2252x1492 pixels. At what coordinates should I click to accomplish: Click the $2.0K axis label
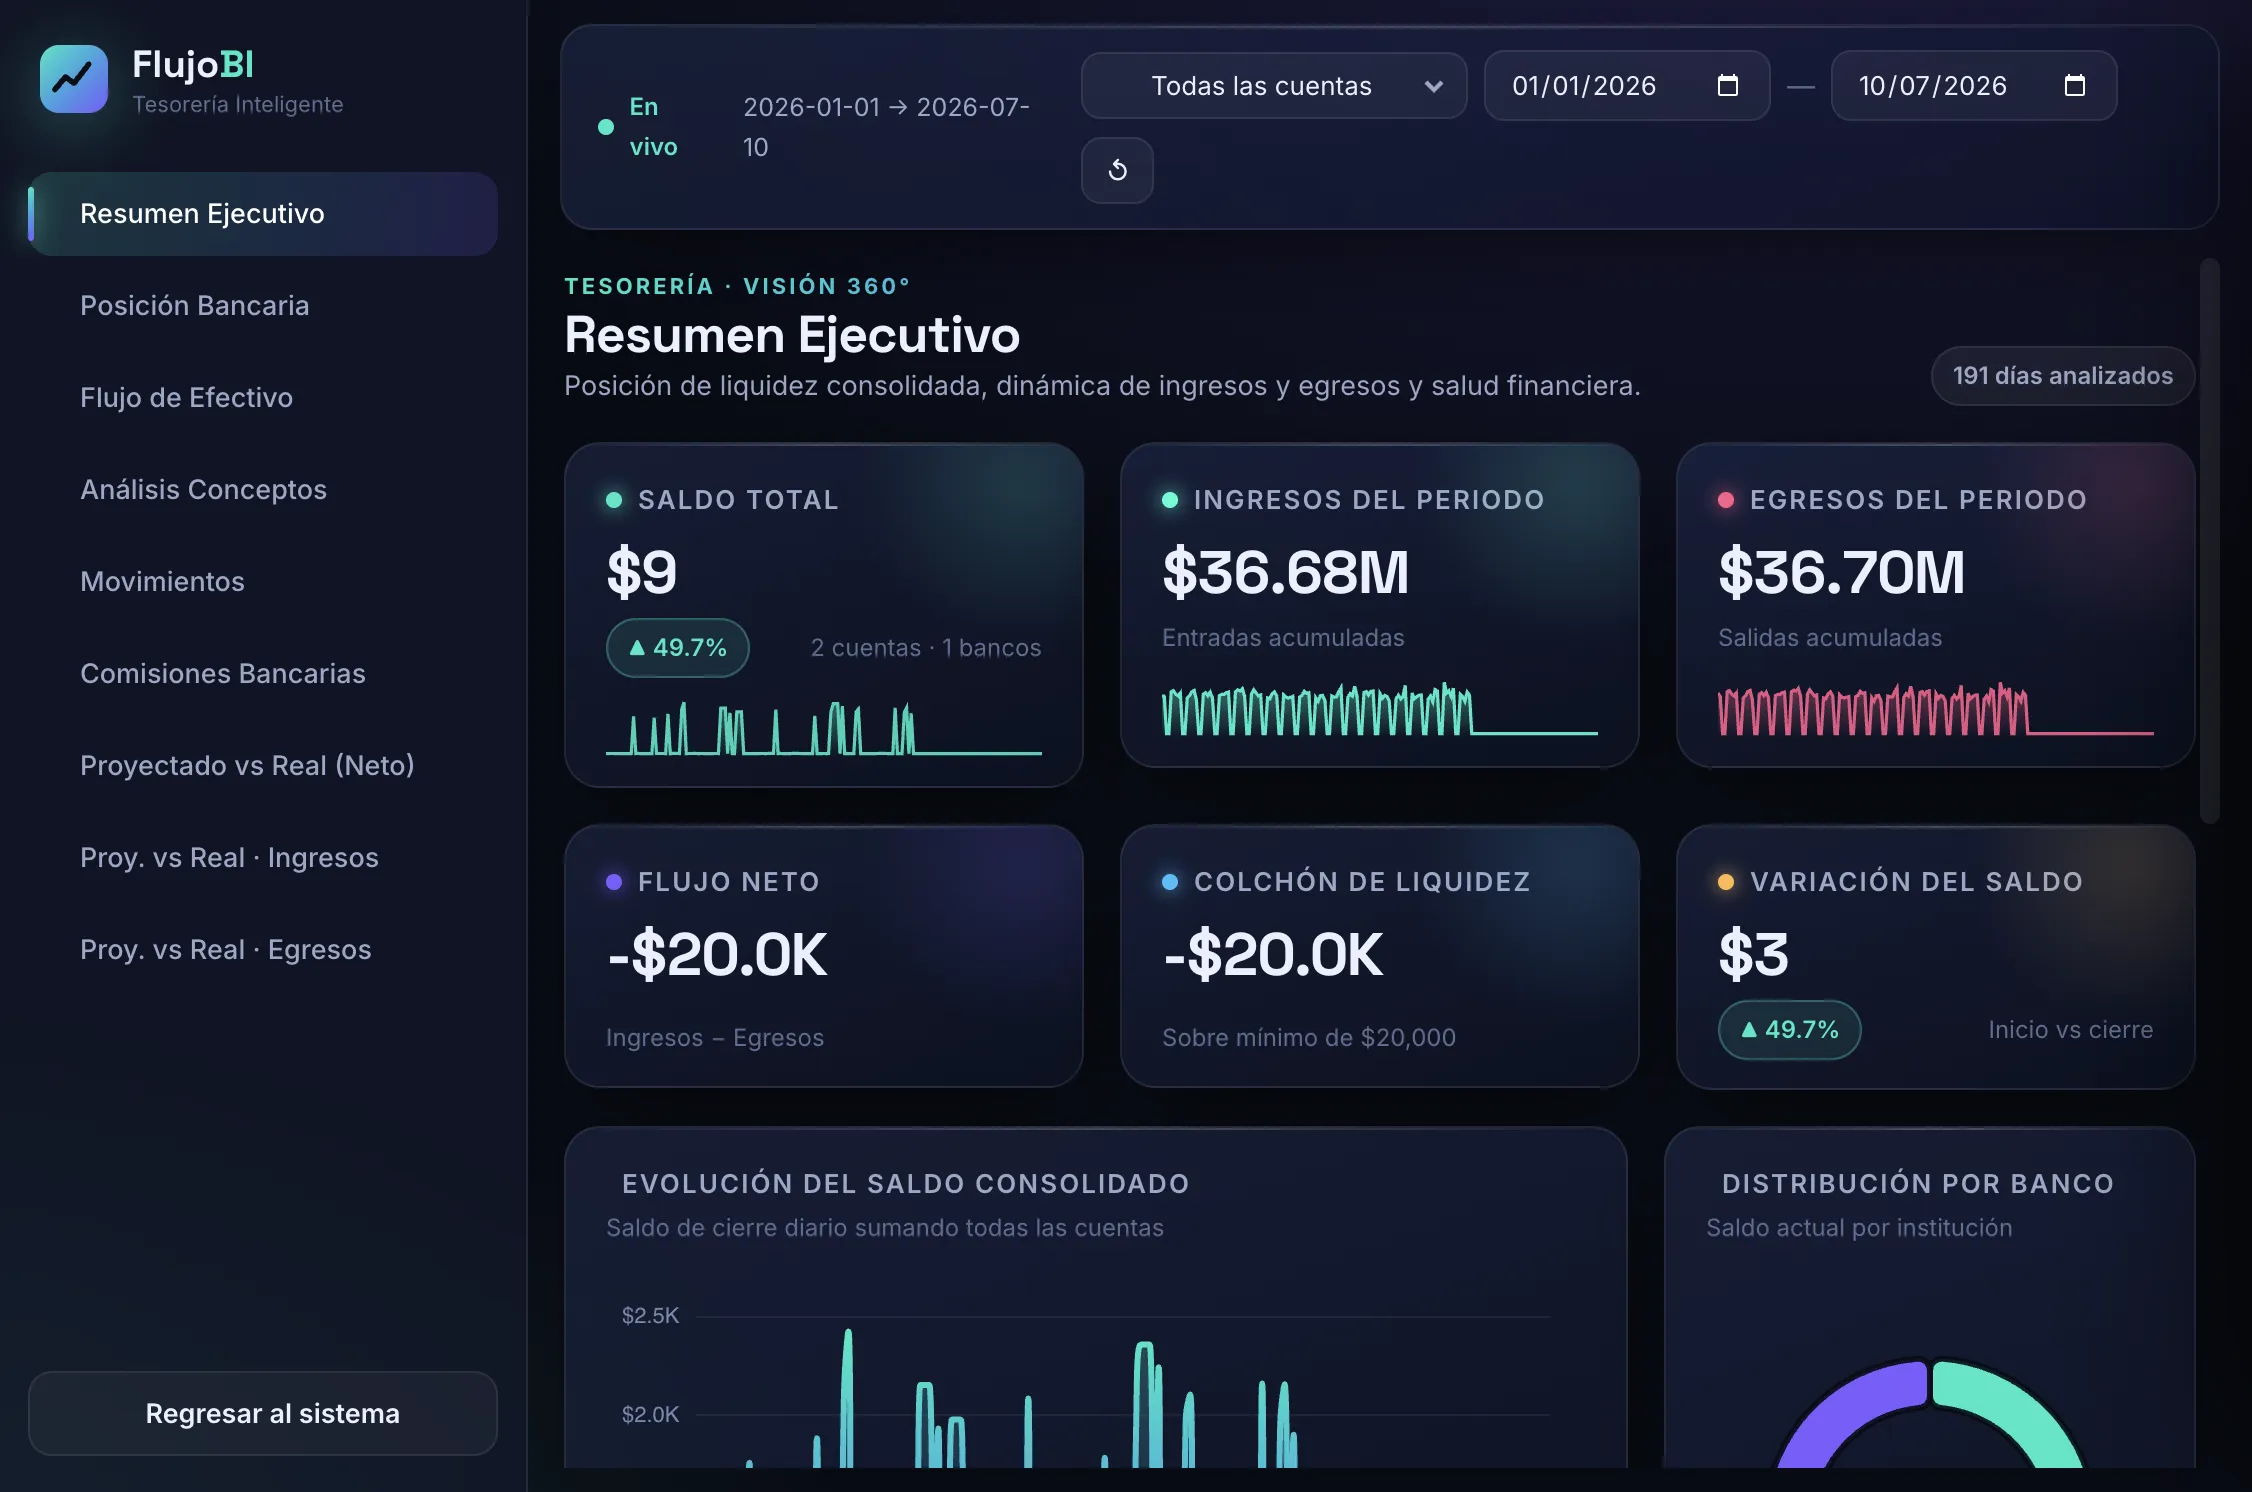coord(650,1415)
